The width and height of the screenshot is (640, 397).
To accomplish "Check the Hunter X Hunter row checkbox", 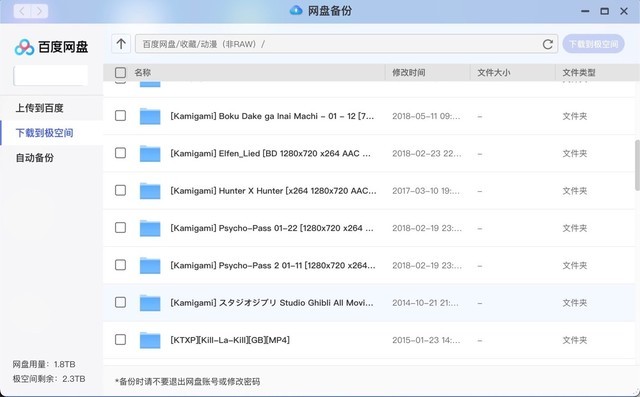I will tap(120, 190).
